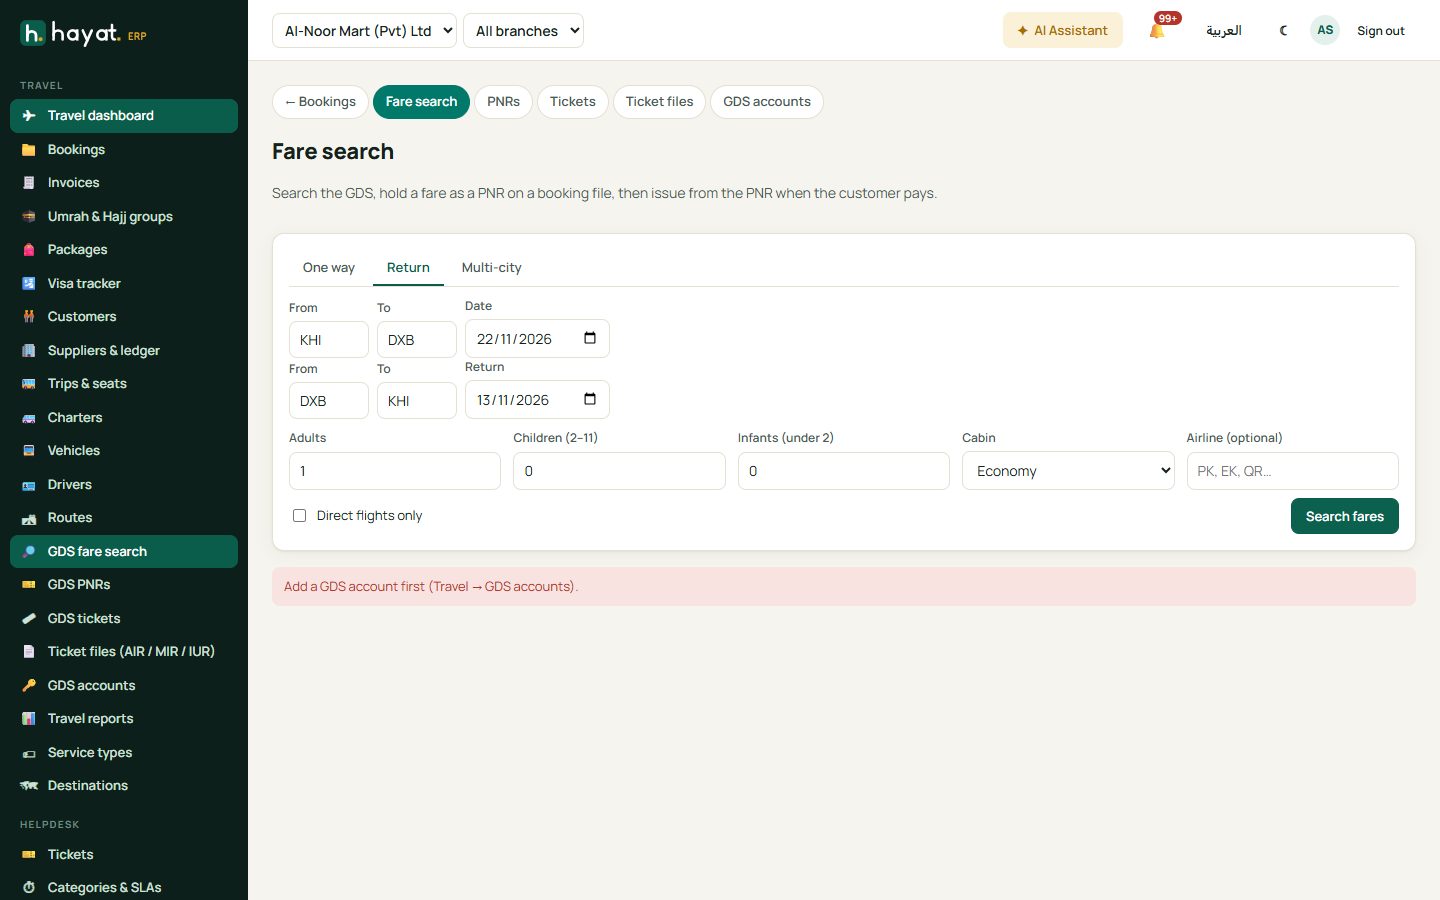The image size is (1440, 900).
Task: Open the Cabin Economy dropdown
Action: point(1068,471)
